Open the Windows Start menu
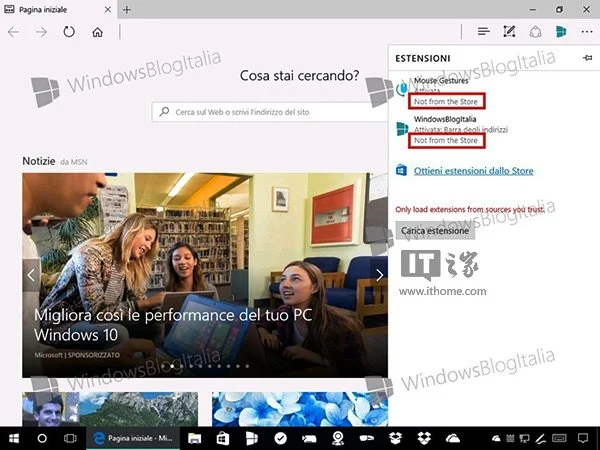600x450 pixels. 14,438
